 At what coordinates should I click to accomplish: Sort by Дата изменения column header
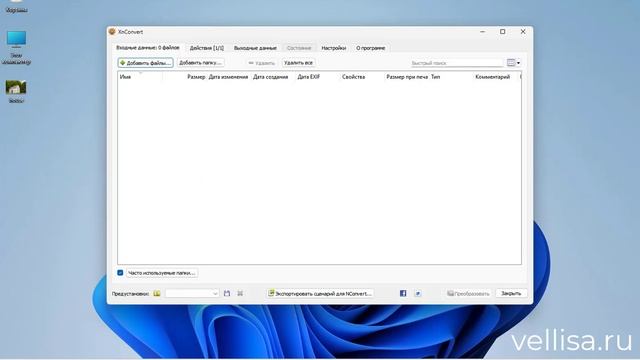pos(229,77)
